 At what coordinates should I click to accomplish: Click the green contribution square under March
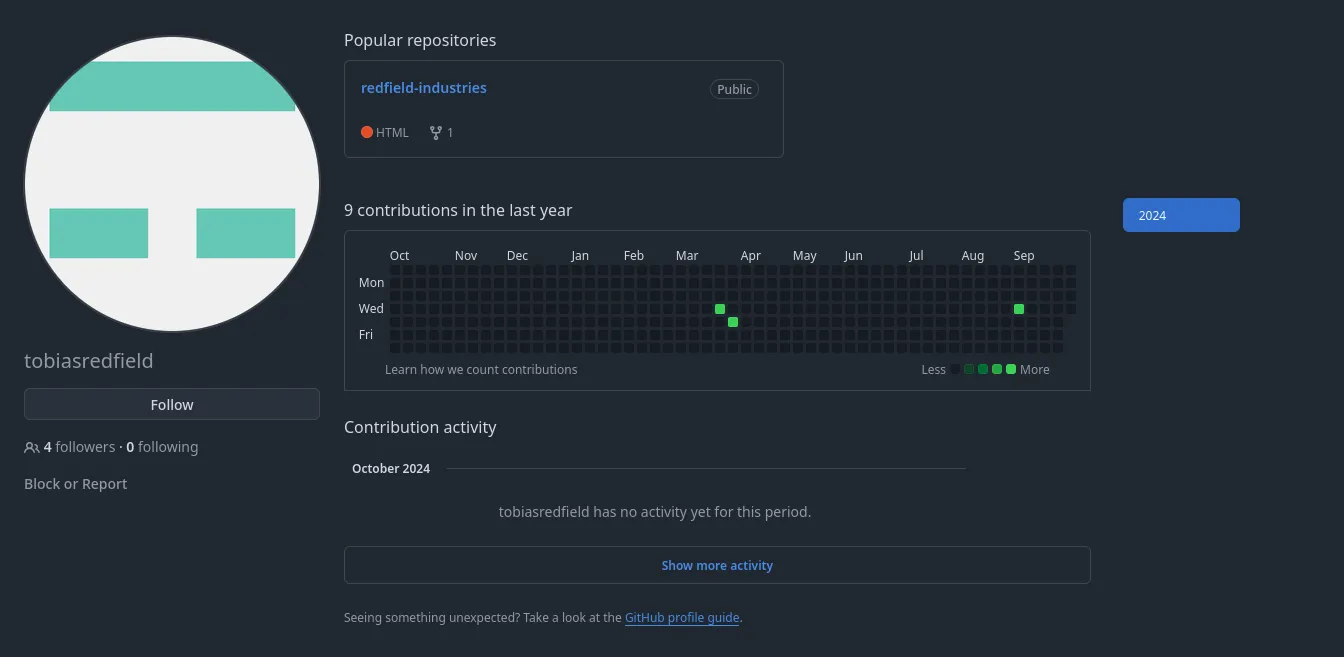point(719,309)
